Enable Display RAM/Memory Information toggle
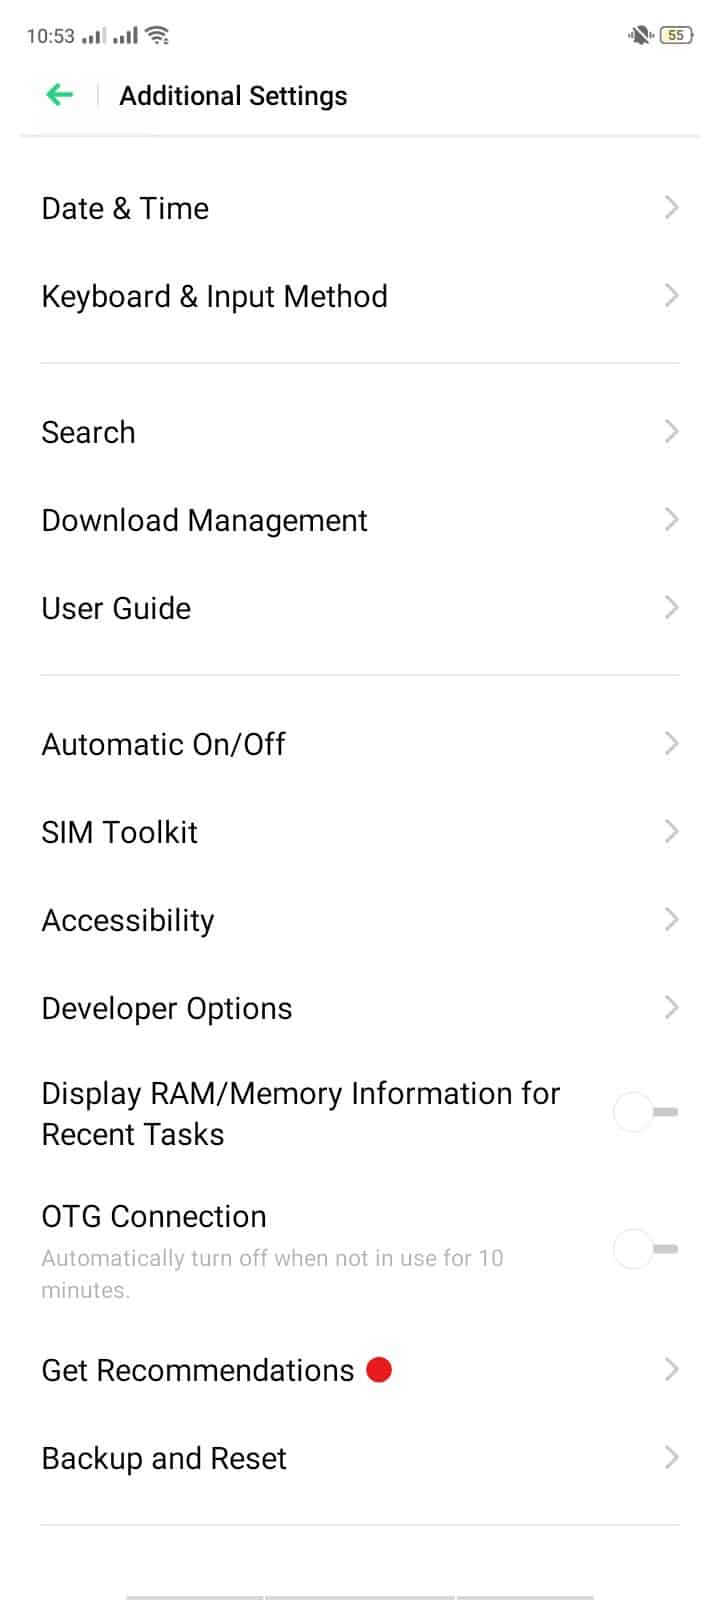This screenshot has width=720, height=1600. [646, 1113]
